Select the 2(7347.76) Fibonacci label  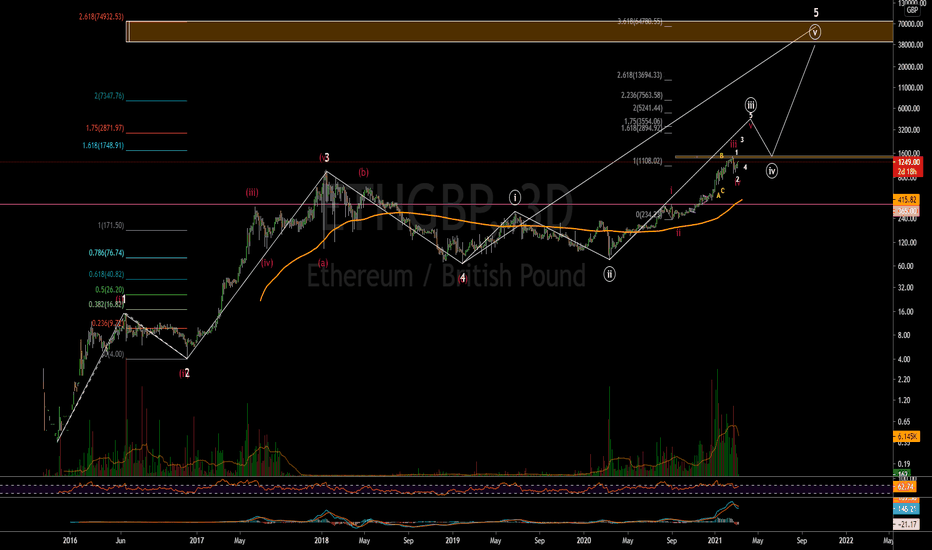pos(109,96)
